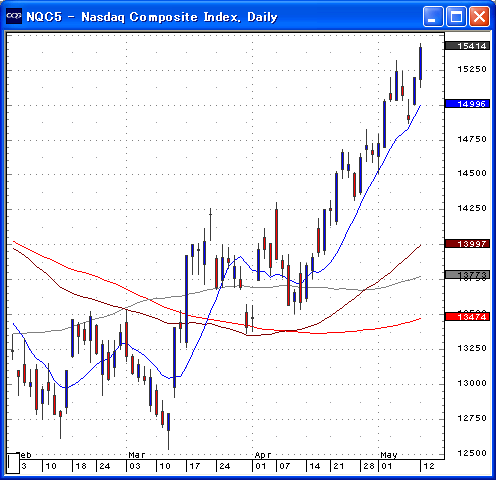Select the gray 13773 average label
This screenshot has height=480, width=496.
[467, 275]
